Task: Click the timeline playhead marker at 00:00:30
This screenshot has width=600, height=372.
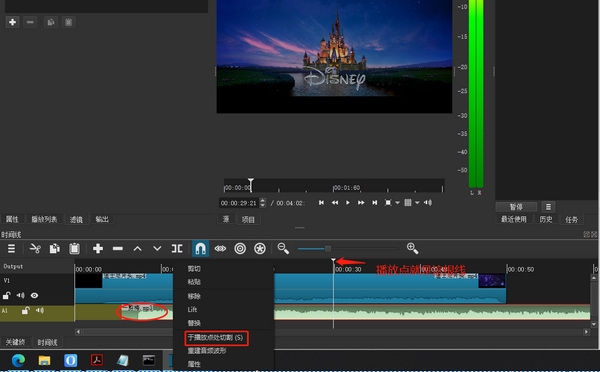Action: point(333,261)
